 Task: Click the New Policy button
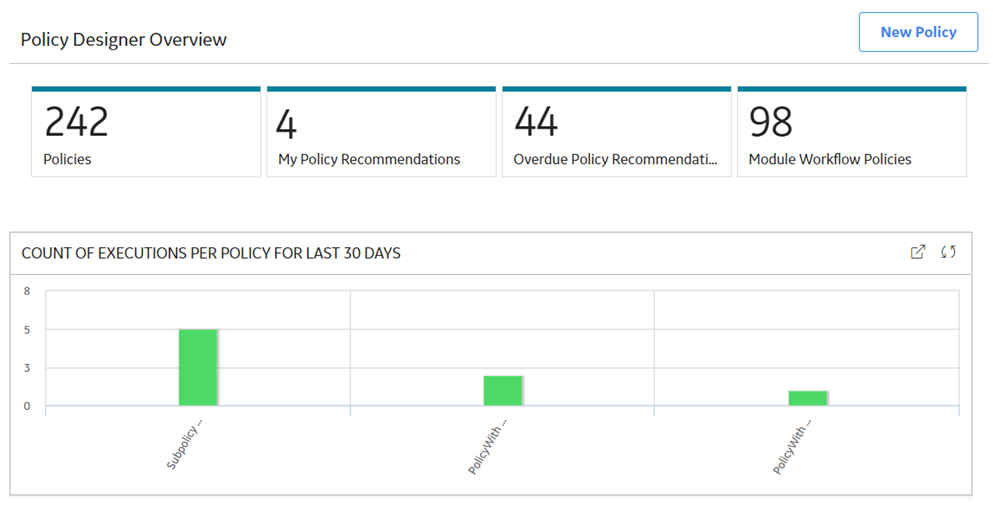pos(918,32)
